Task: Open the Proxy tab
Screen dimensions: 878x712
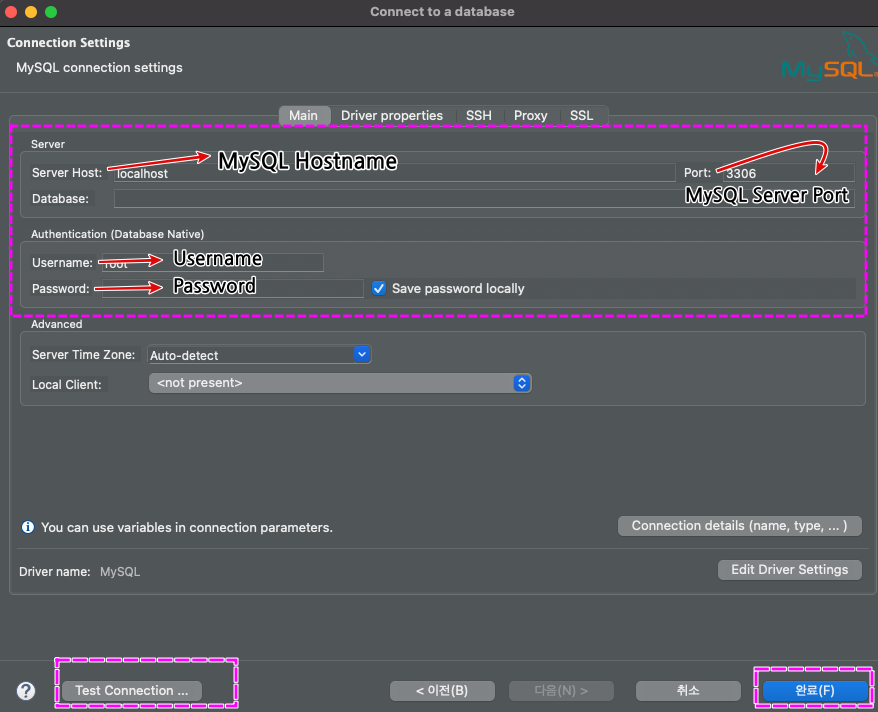Action: pyautogui.click(x=530, y=115)
